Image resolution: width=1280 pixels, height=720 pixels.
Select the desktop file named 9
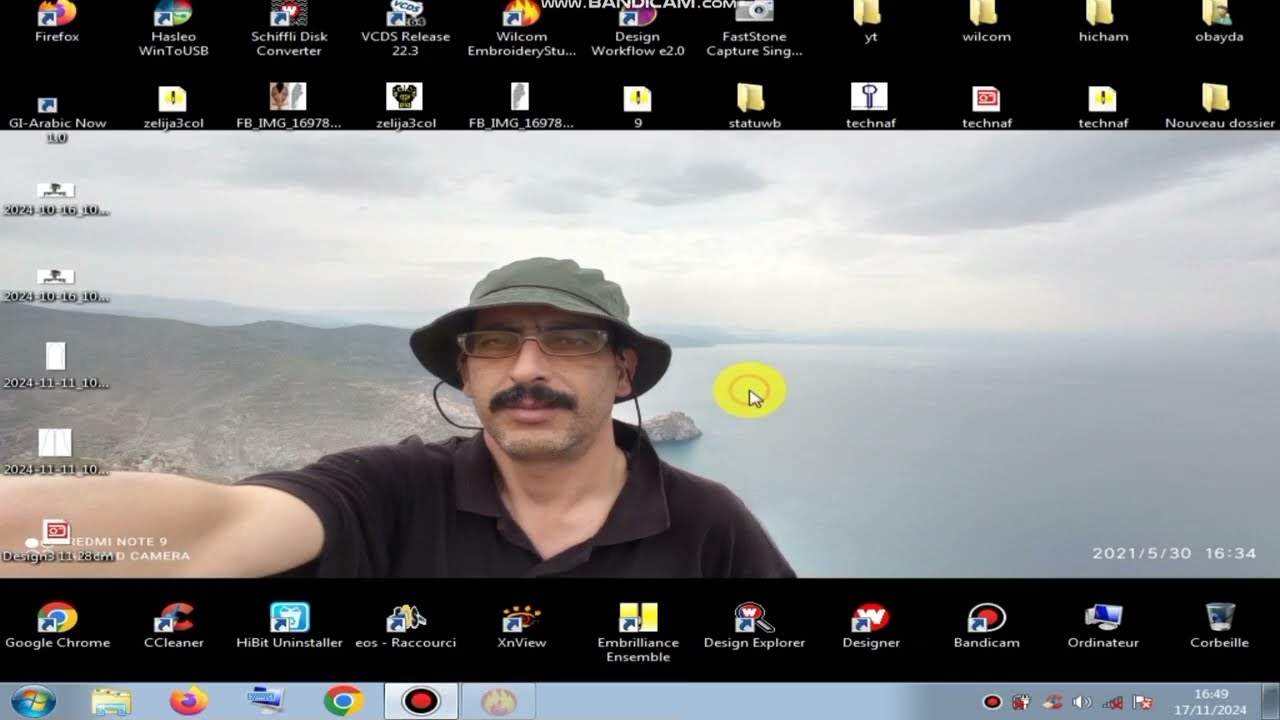tap(637, 106)
